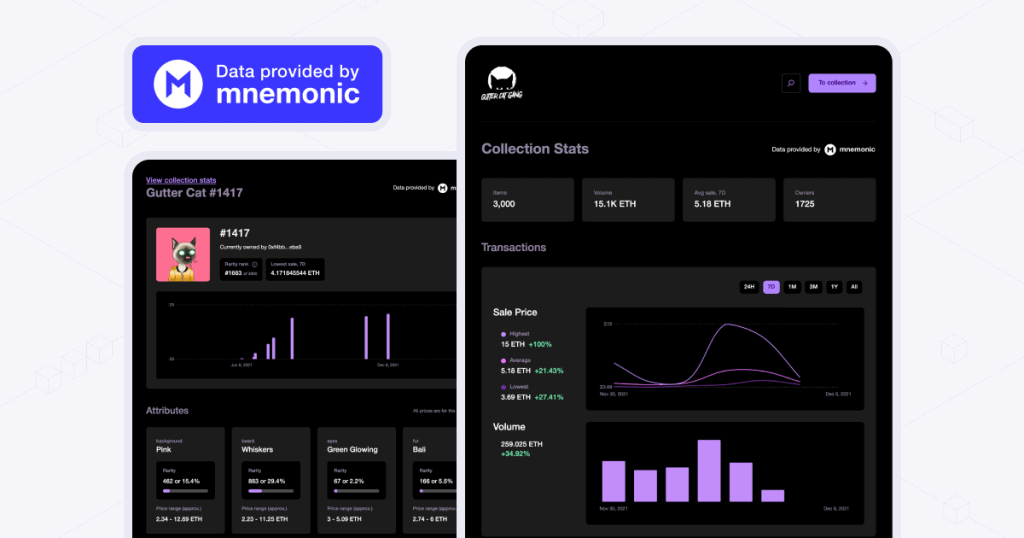Click the Whiskers attribute rarity bar
The image size is (1024, 538).
(x=271, y=491)
